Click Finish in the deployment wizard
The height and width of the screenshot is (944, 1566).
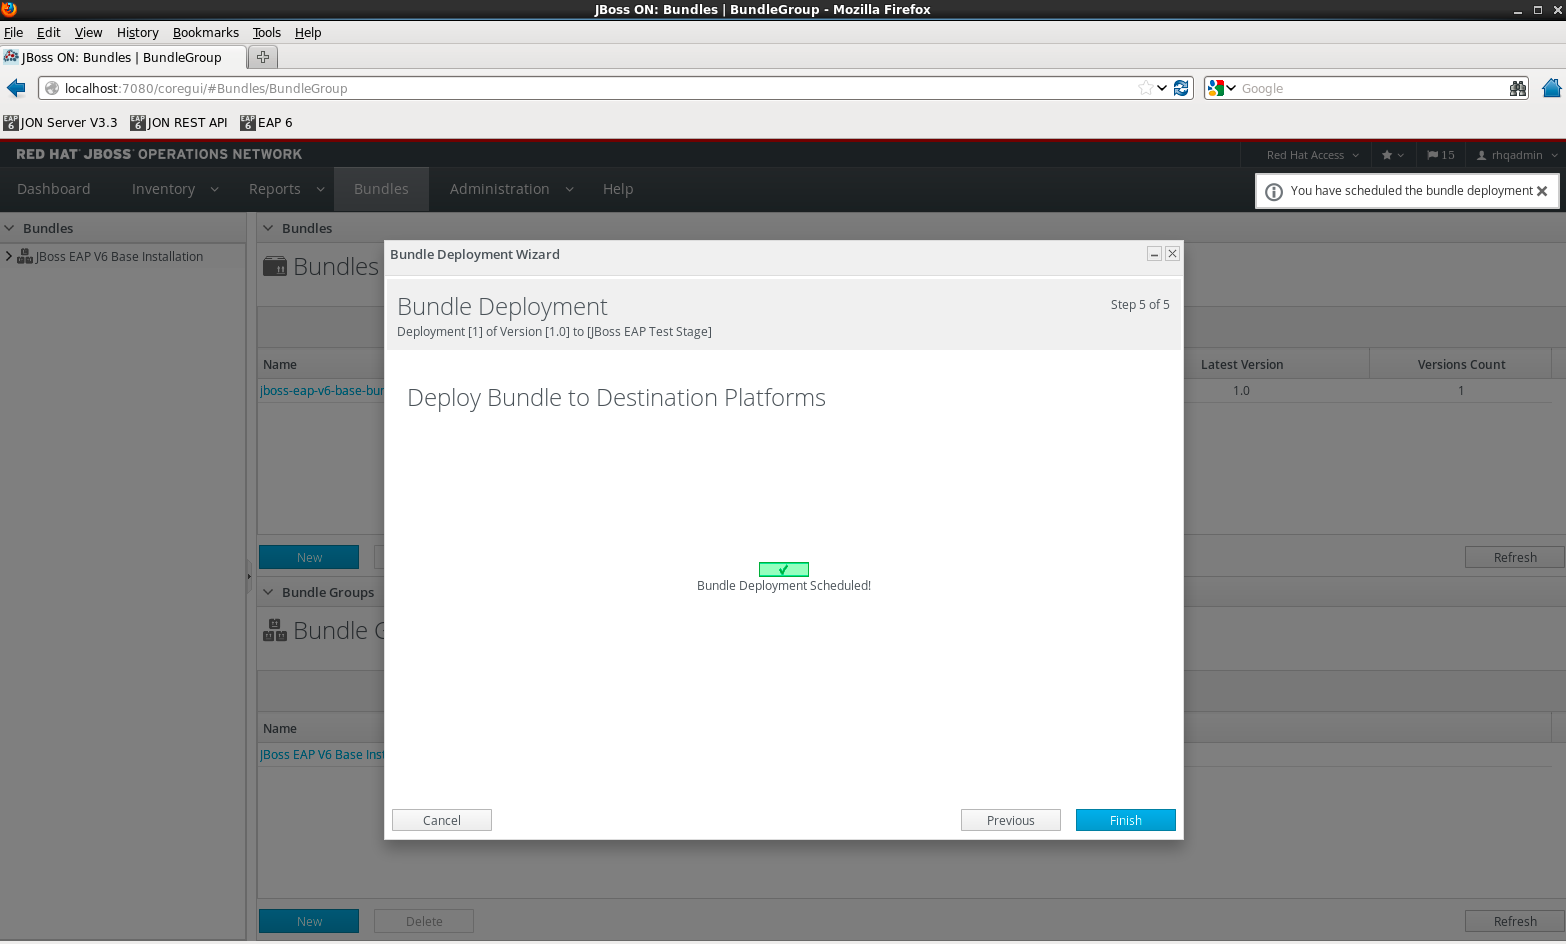coord(1126,820)
